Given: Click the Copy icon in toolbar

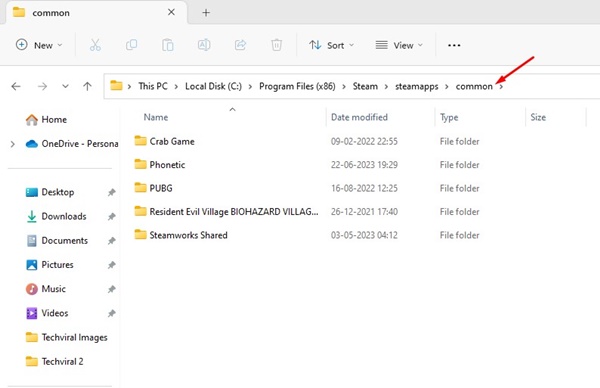Looking at the screenshot, I should pos(131,45).
